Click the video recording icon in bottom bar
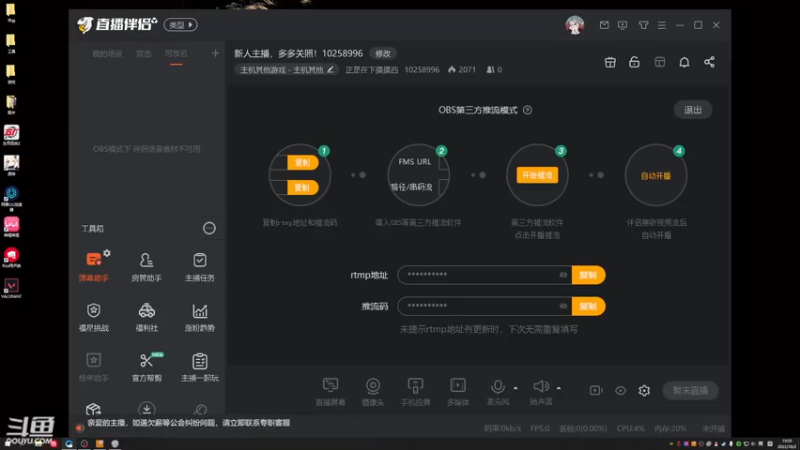 [595, 390]
